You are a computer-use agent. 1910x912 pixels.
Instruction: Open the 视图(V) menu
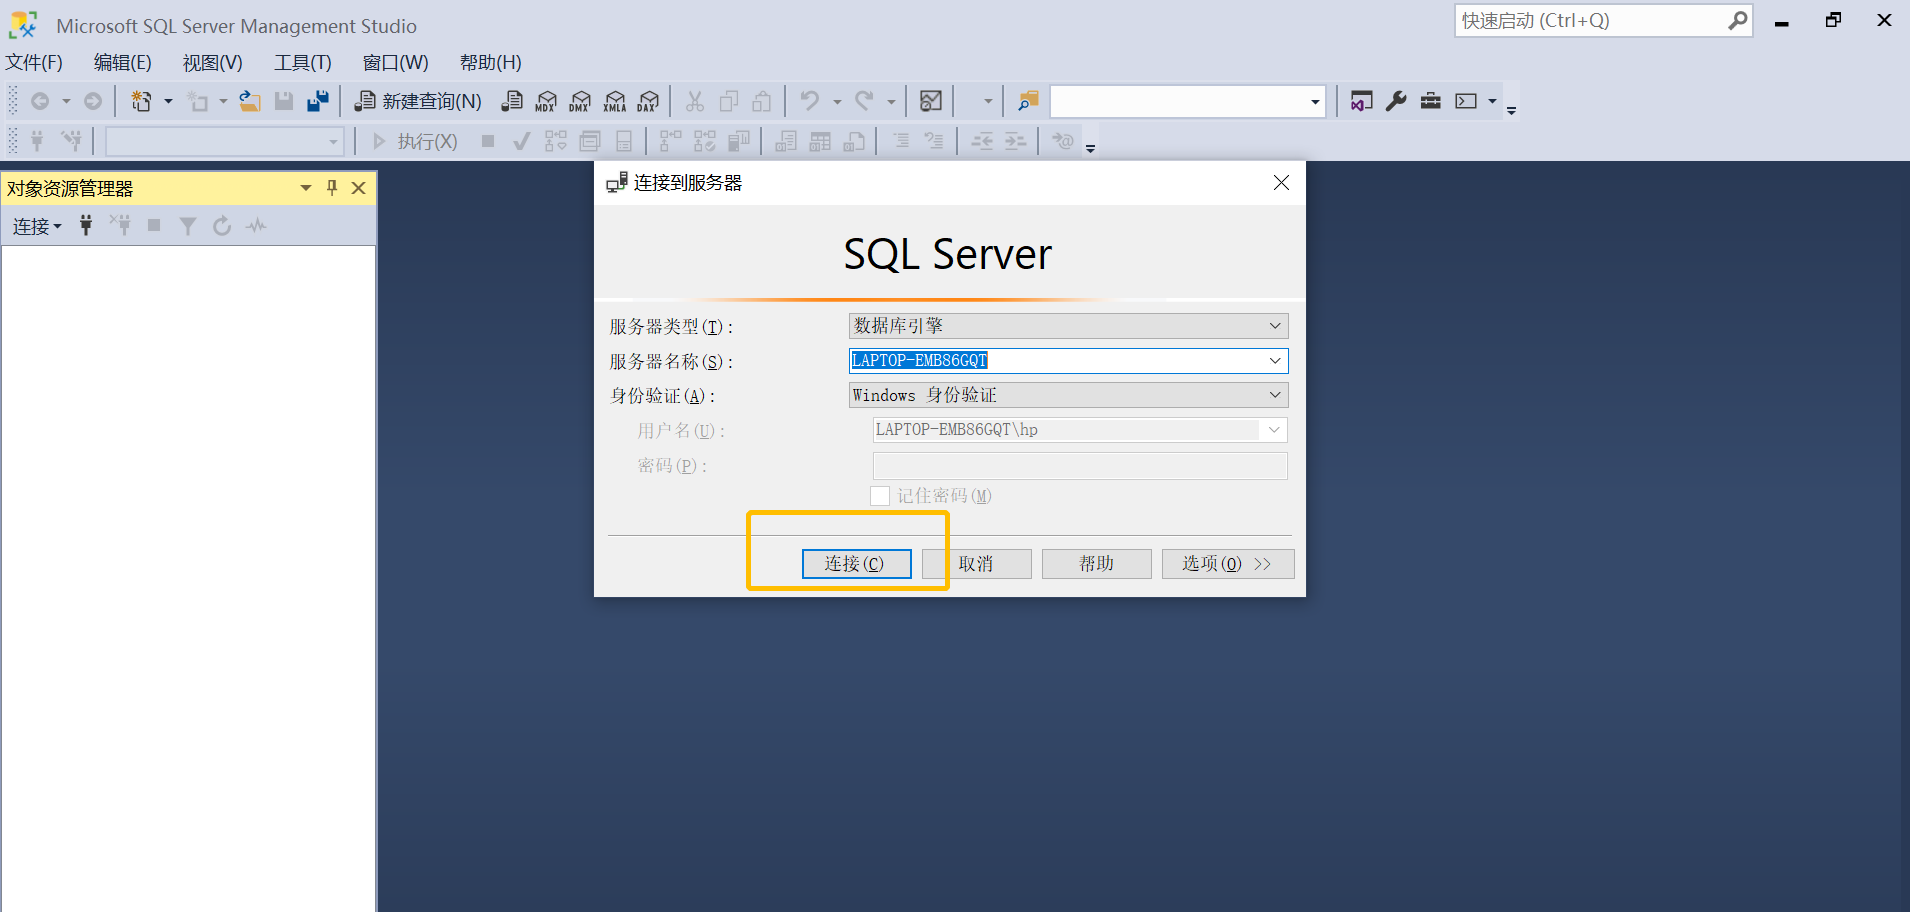211,62
